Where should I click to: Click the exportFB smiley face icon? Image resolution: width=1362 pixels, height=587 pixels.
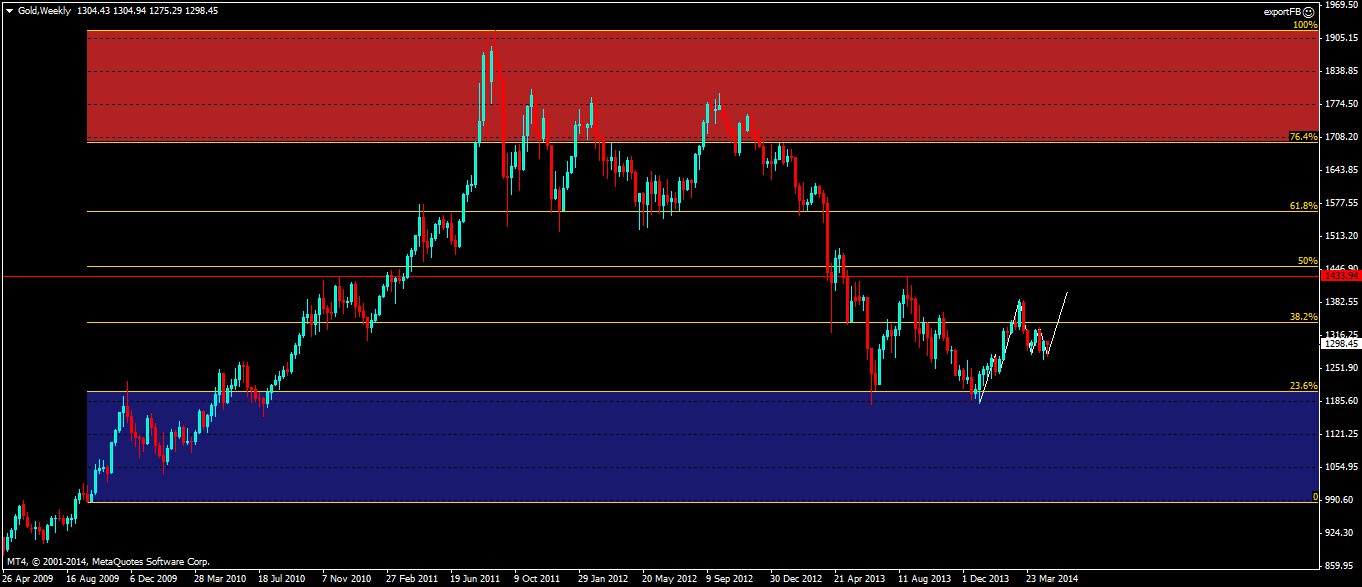point(1308,10)
